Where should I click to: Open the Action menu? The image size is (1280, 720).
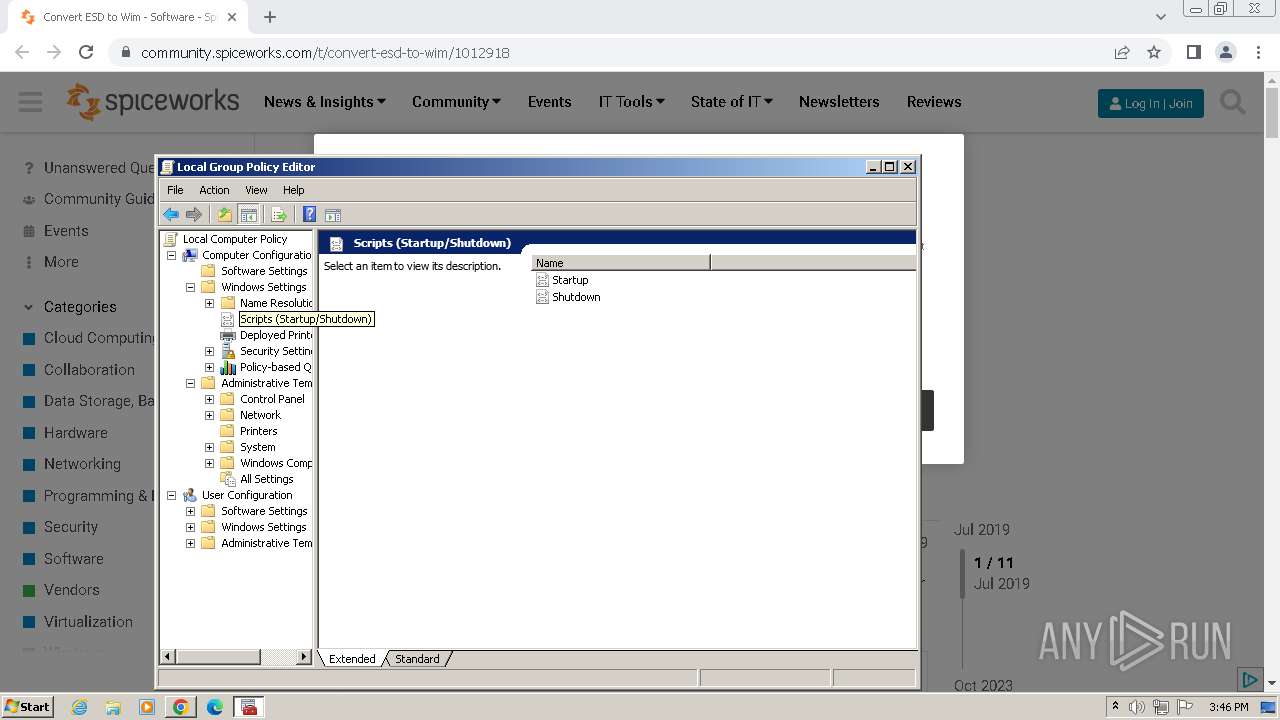click(214, 190)
